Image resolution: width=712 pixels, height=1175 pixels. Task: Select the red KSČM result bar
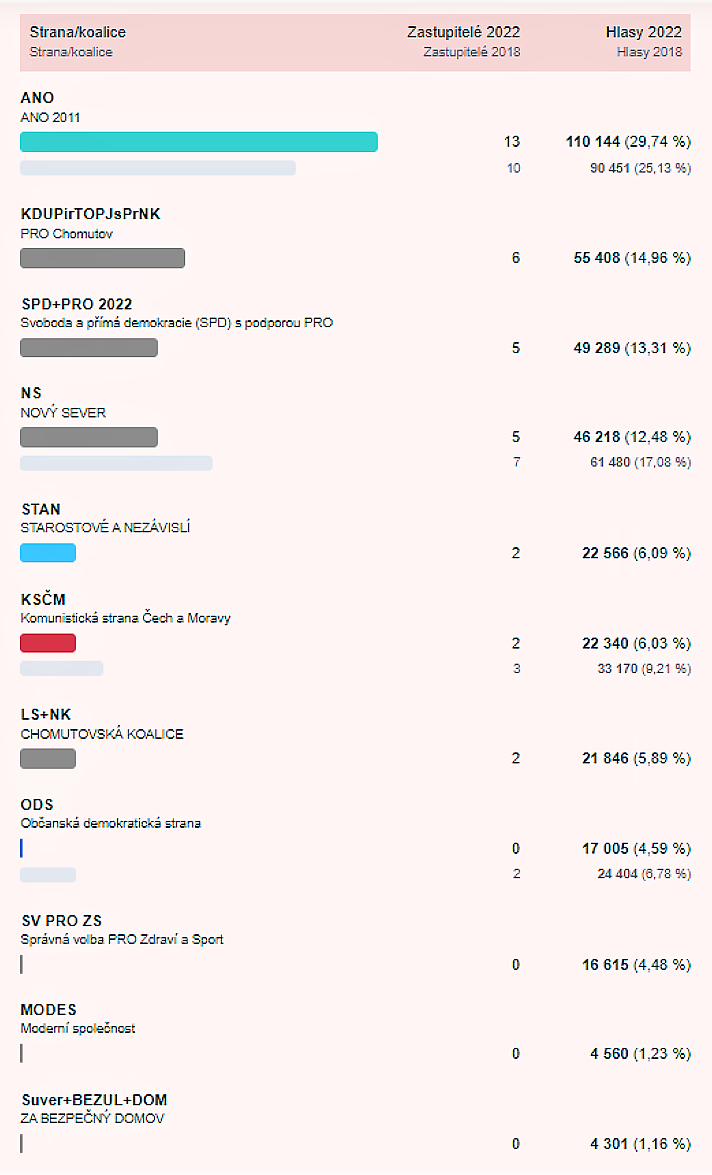click(x=48, y=643)
